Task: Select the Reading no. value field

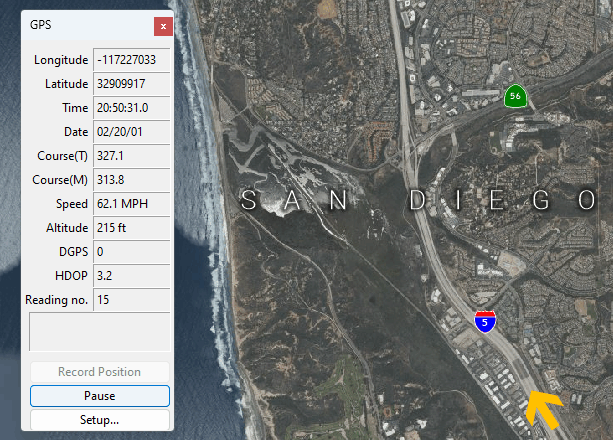Action: 132,300
